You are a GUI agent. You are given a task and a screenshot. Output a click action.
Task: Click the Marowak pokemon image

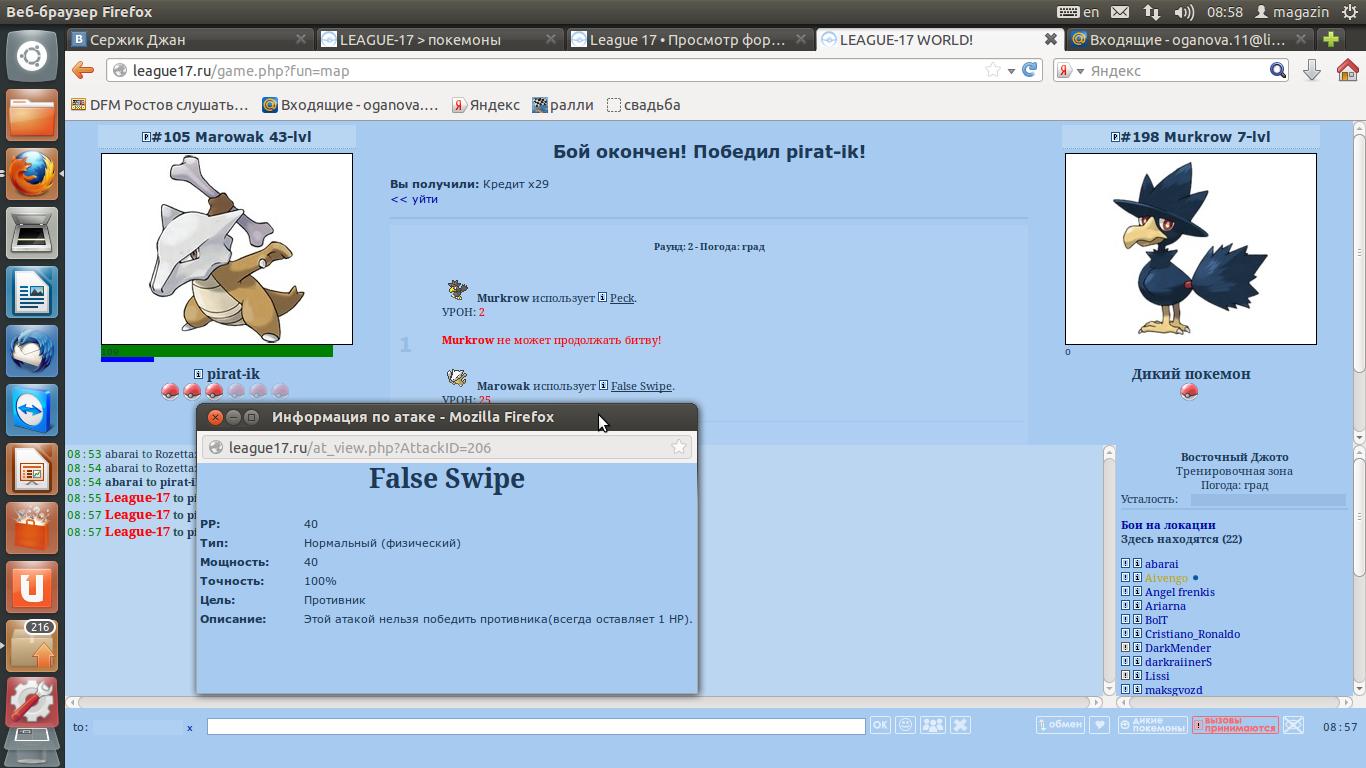227,249
